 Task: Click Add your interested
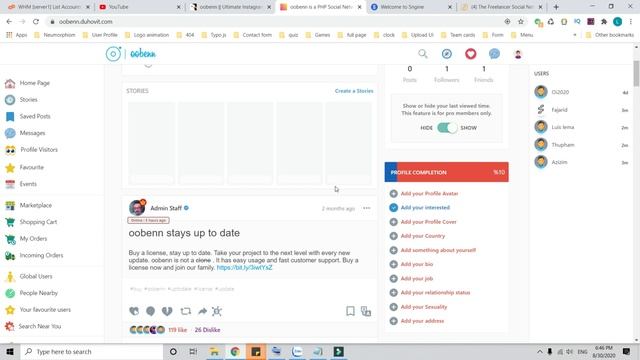(x=425, y=208)
